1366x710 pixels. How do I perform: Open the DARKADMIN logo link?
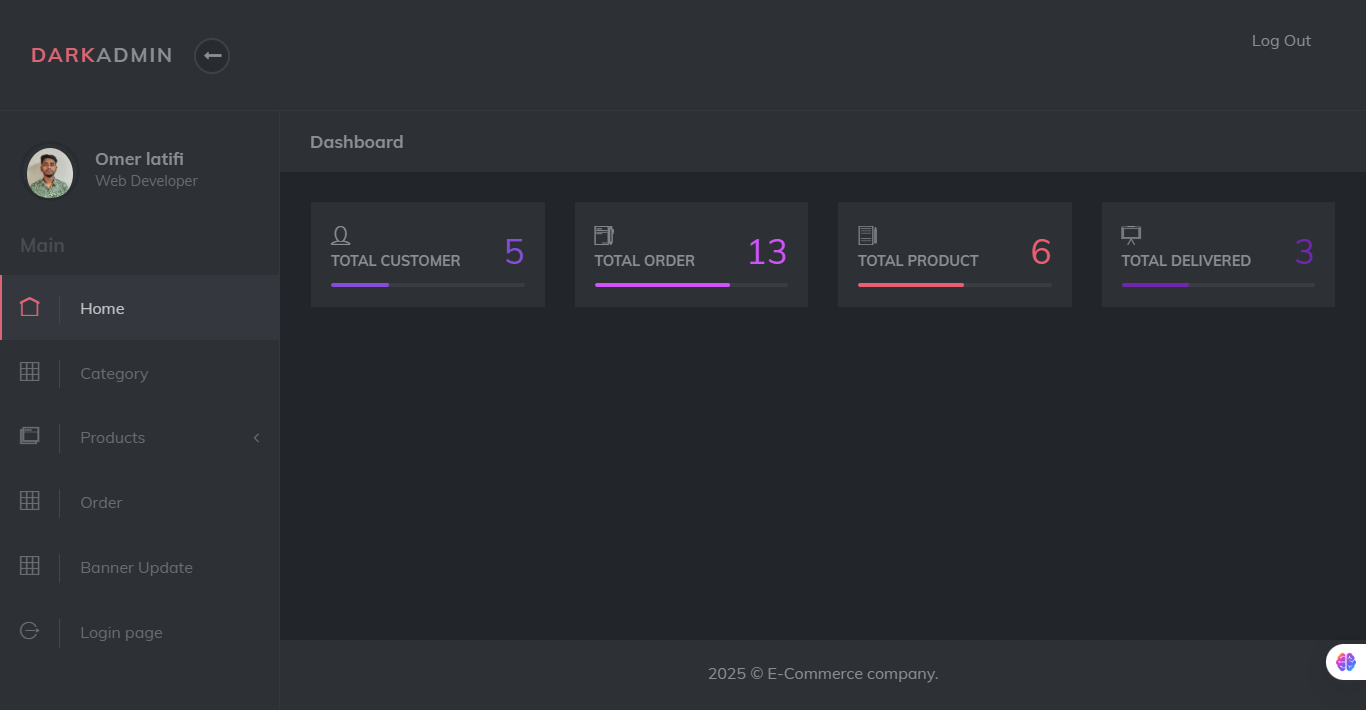click(101, 55)
